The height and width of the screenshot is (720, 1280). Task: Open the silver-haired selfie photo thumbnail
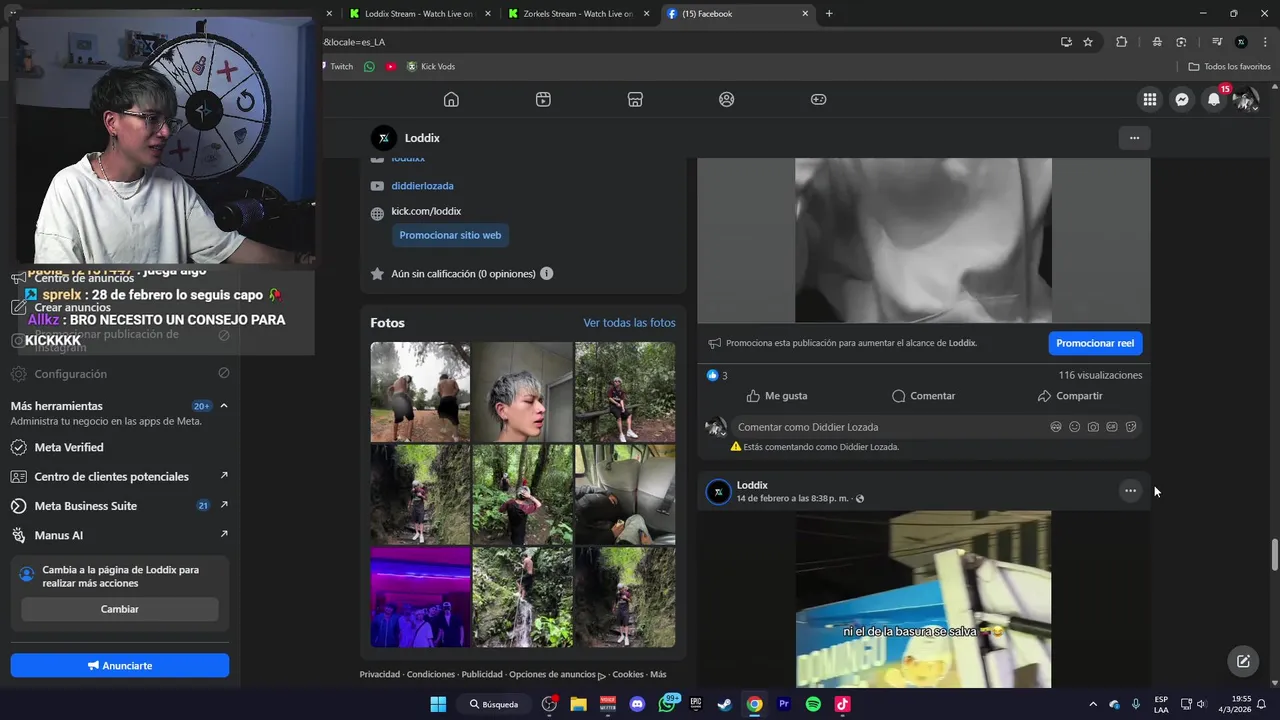[523, 392]
